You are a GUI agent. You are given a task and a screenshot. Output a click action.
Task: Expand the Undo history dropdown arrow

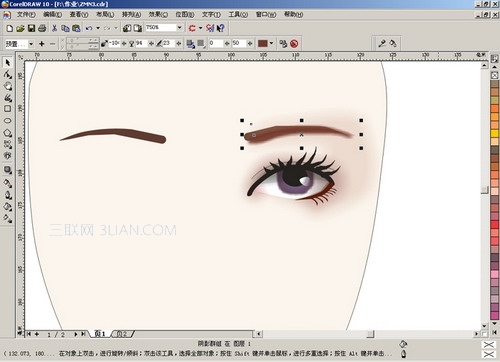pos(98,28)
